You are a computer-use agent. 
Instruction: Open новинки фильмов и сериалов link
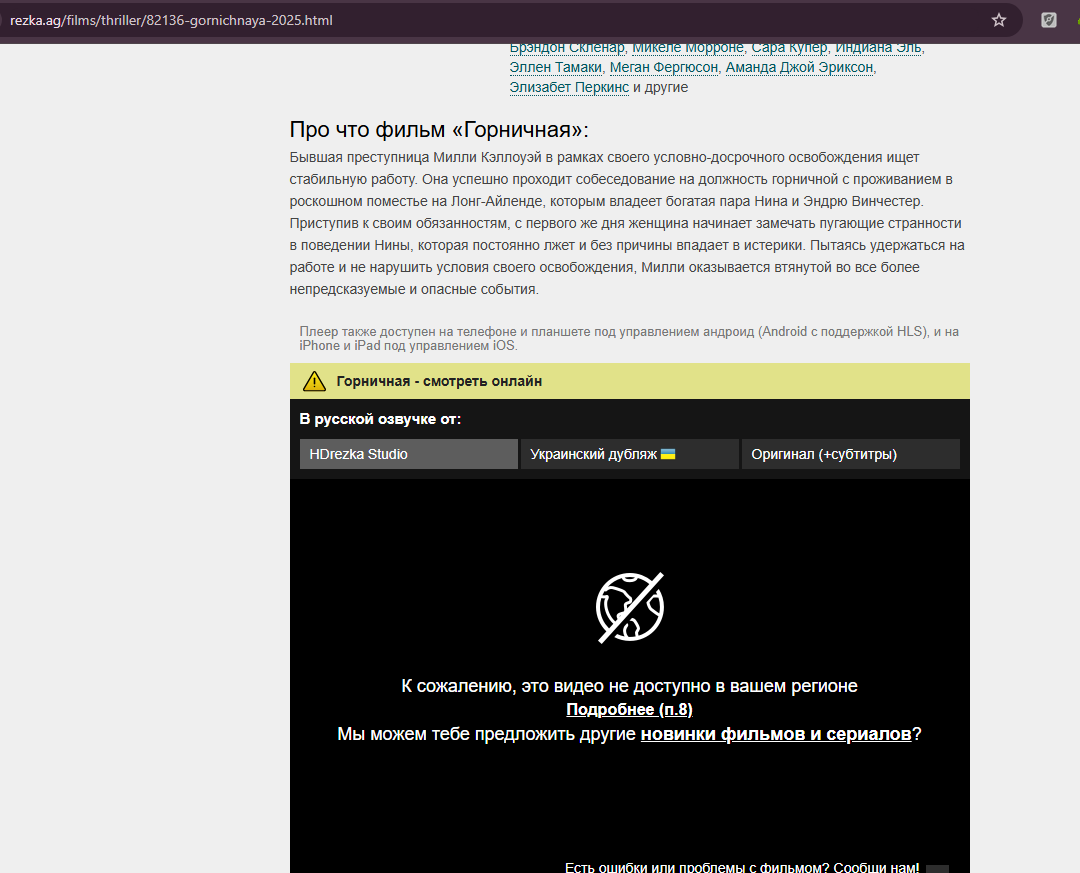[776, 734]
